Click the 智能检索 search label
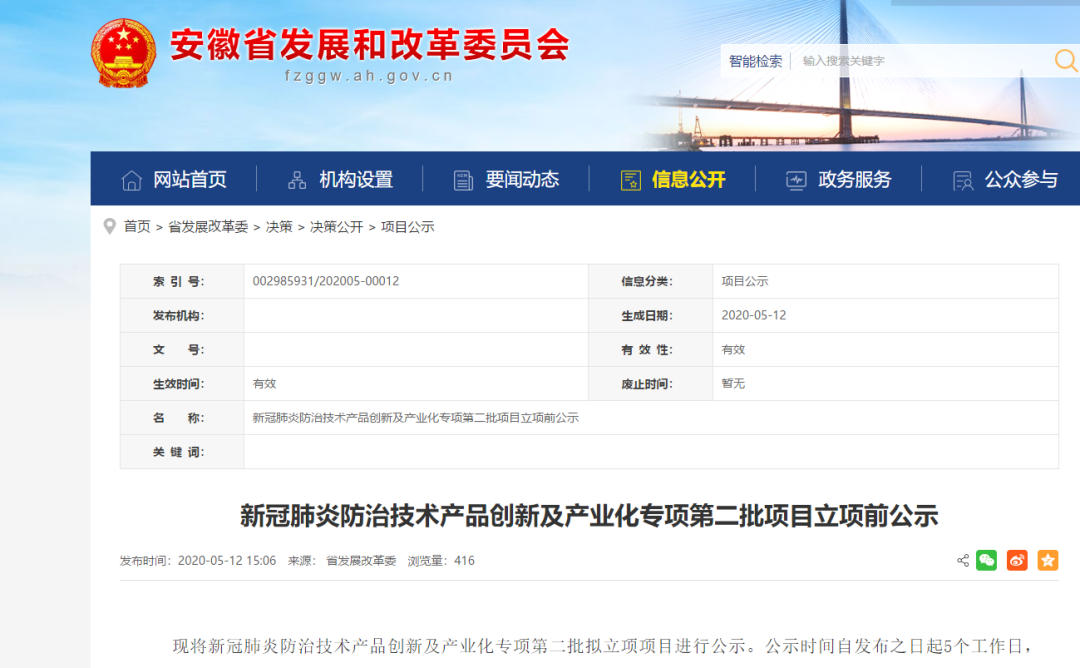Image resolution: width=1080 pixels, height=668 pixels. point(755,61)
